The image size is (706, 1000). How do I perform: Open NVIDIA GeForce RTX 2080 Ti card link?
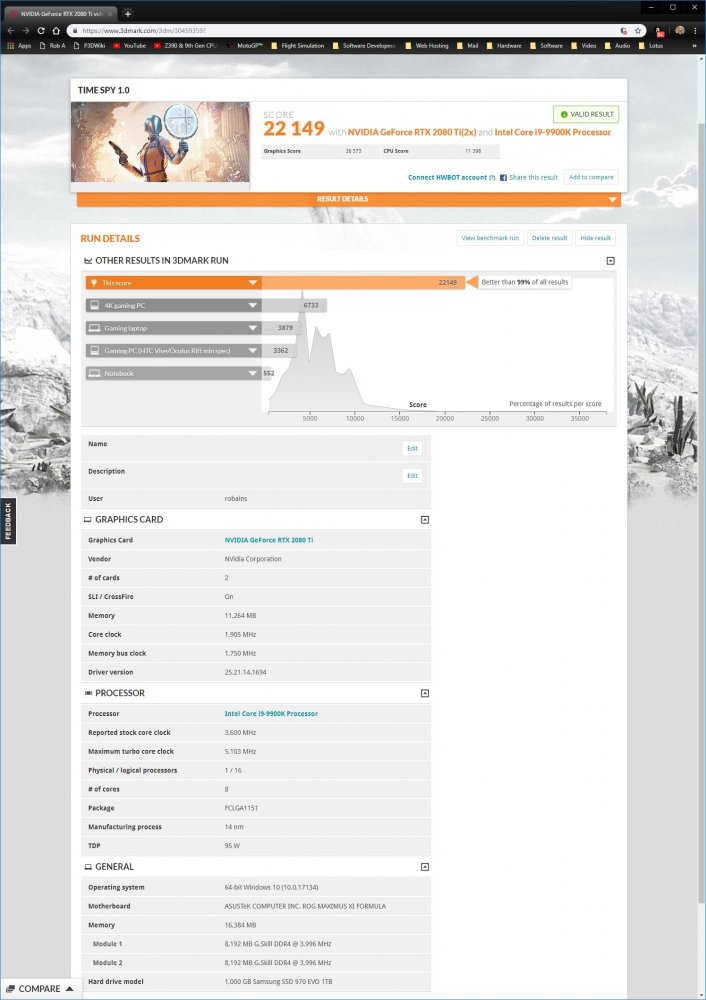268,540
